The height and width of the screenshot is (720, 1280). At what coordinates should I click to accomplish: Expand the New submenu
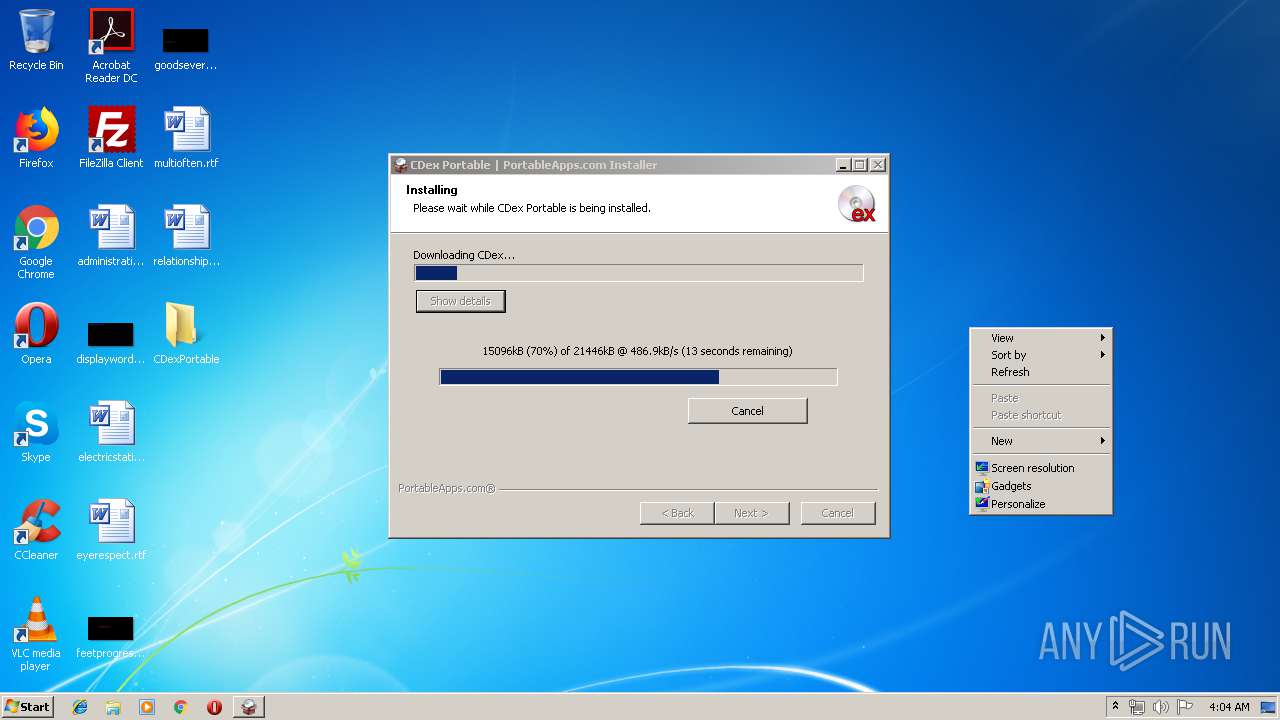tap(1041, 441)
